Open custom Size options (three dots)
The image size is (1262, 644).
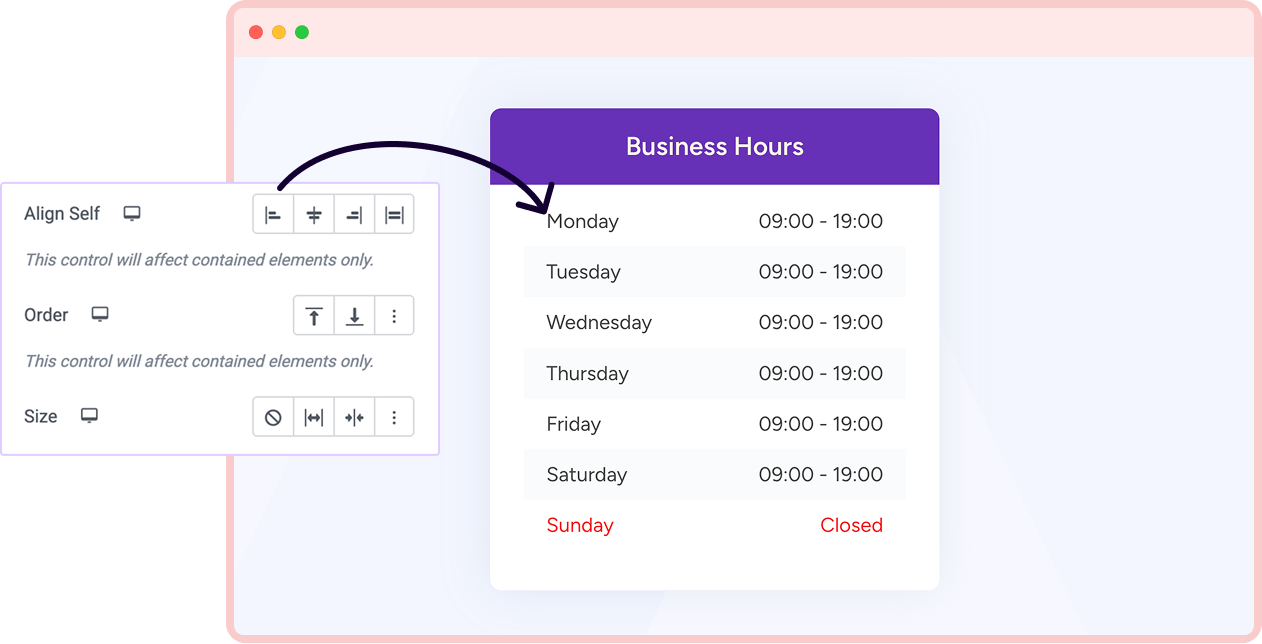pyautogui.click(x=394, y=417)
